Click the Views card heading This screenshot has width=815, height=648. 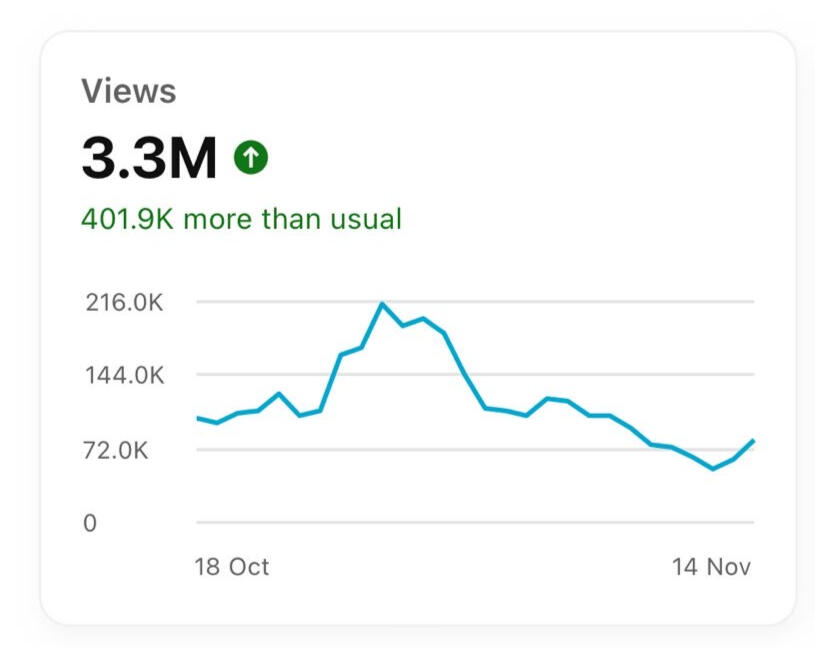tap(128, 92)
